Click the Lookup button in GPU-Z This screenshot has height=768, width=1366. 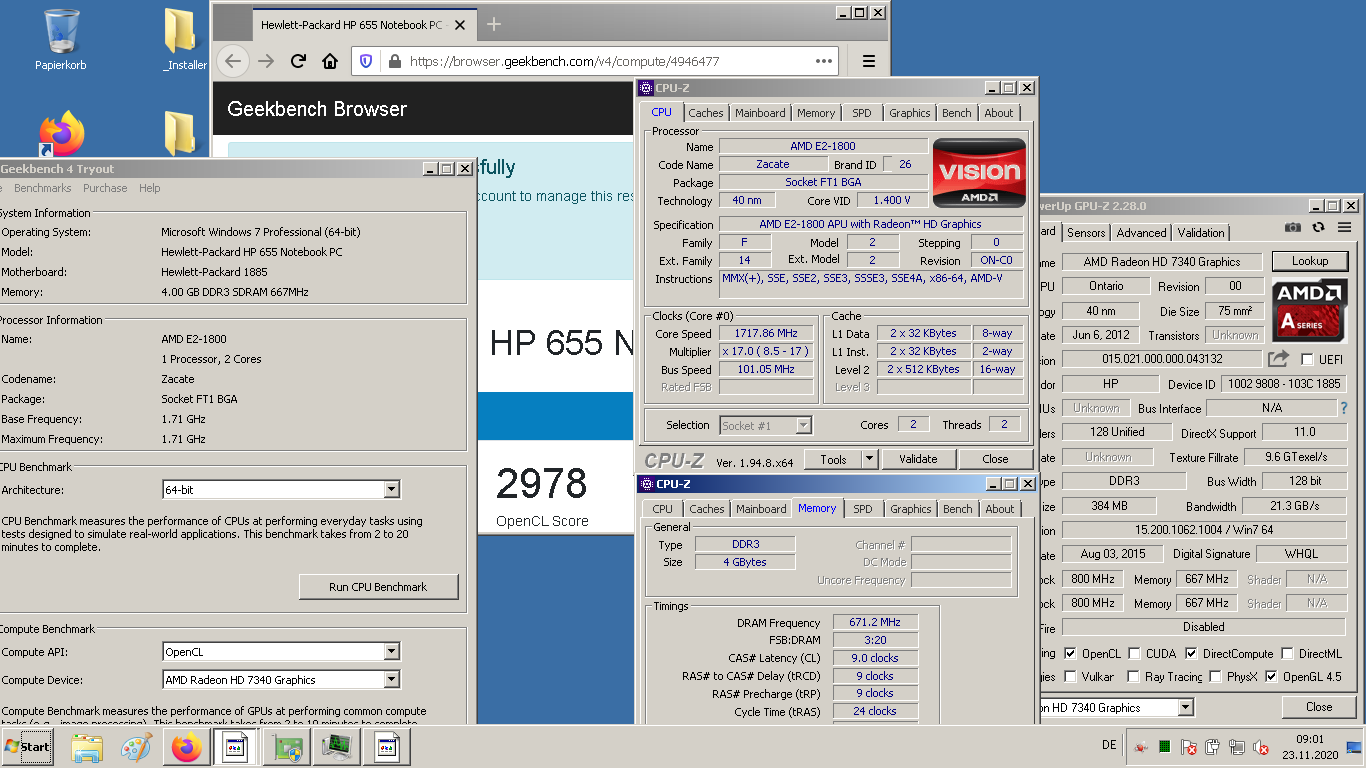[x=1310, y=261]
